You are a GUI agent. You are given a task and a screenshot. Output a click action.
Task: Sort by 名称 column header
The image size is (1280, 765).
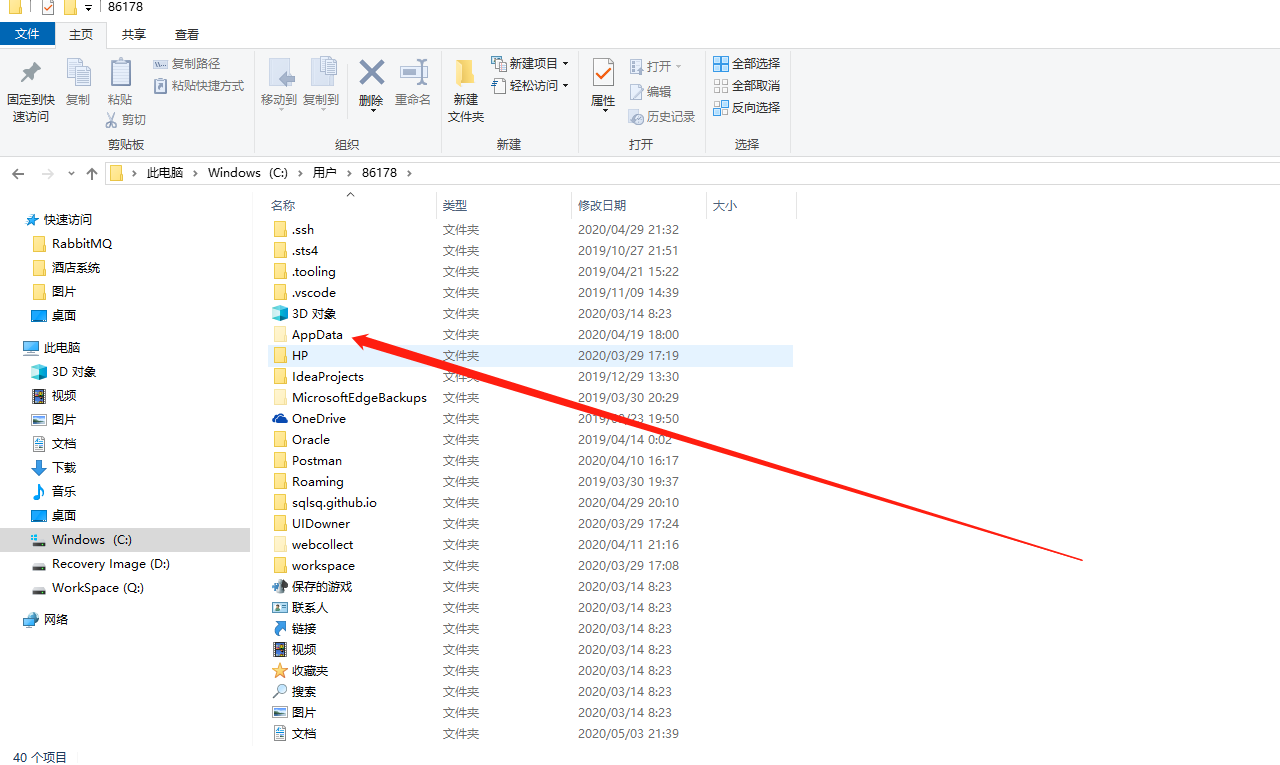click(283, 205)
